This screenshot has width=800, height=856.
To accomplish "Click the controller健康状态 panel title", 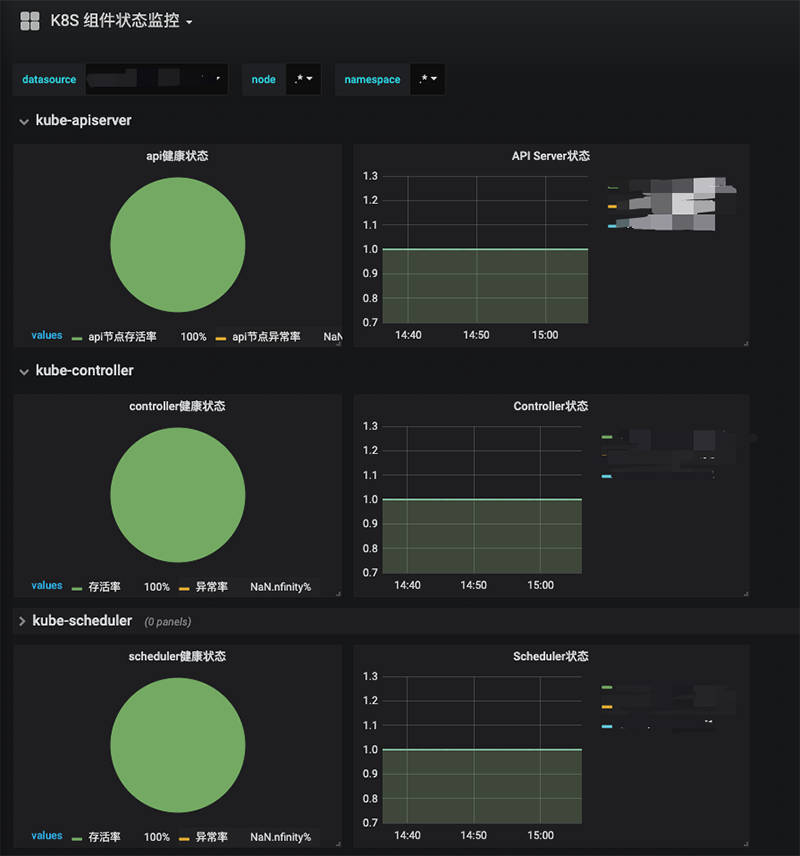I will click(177, 406).
